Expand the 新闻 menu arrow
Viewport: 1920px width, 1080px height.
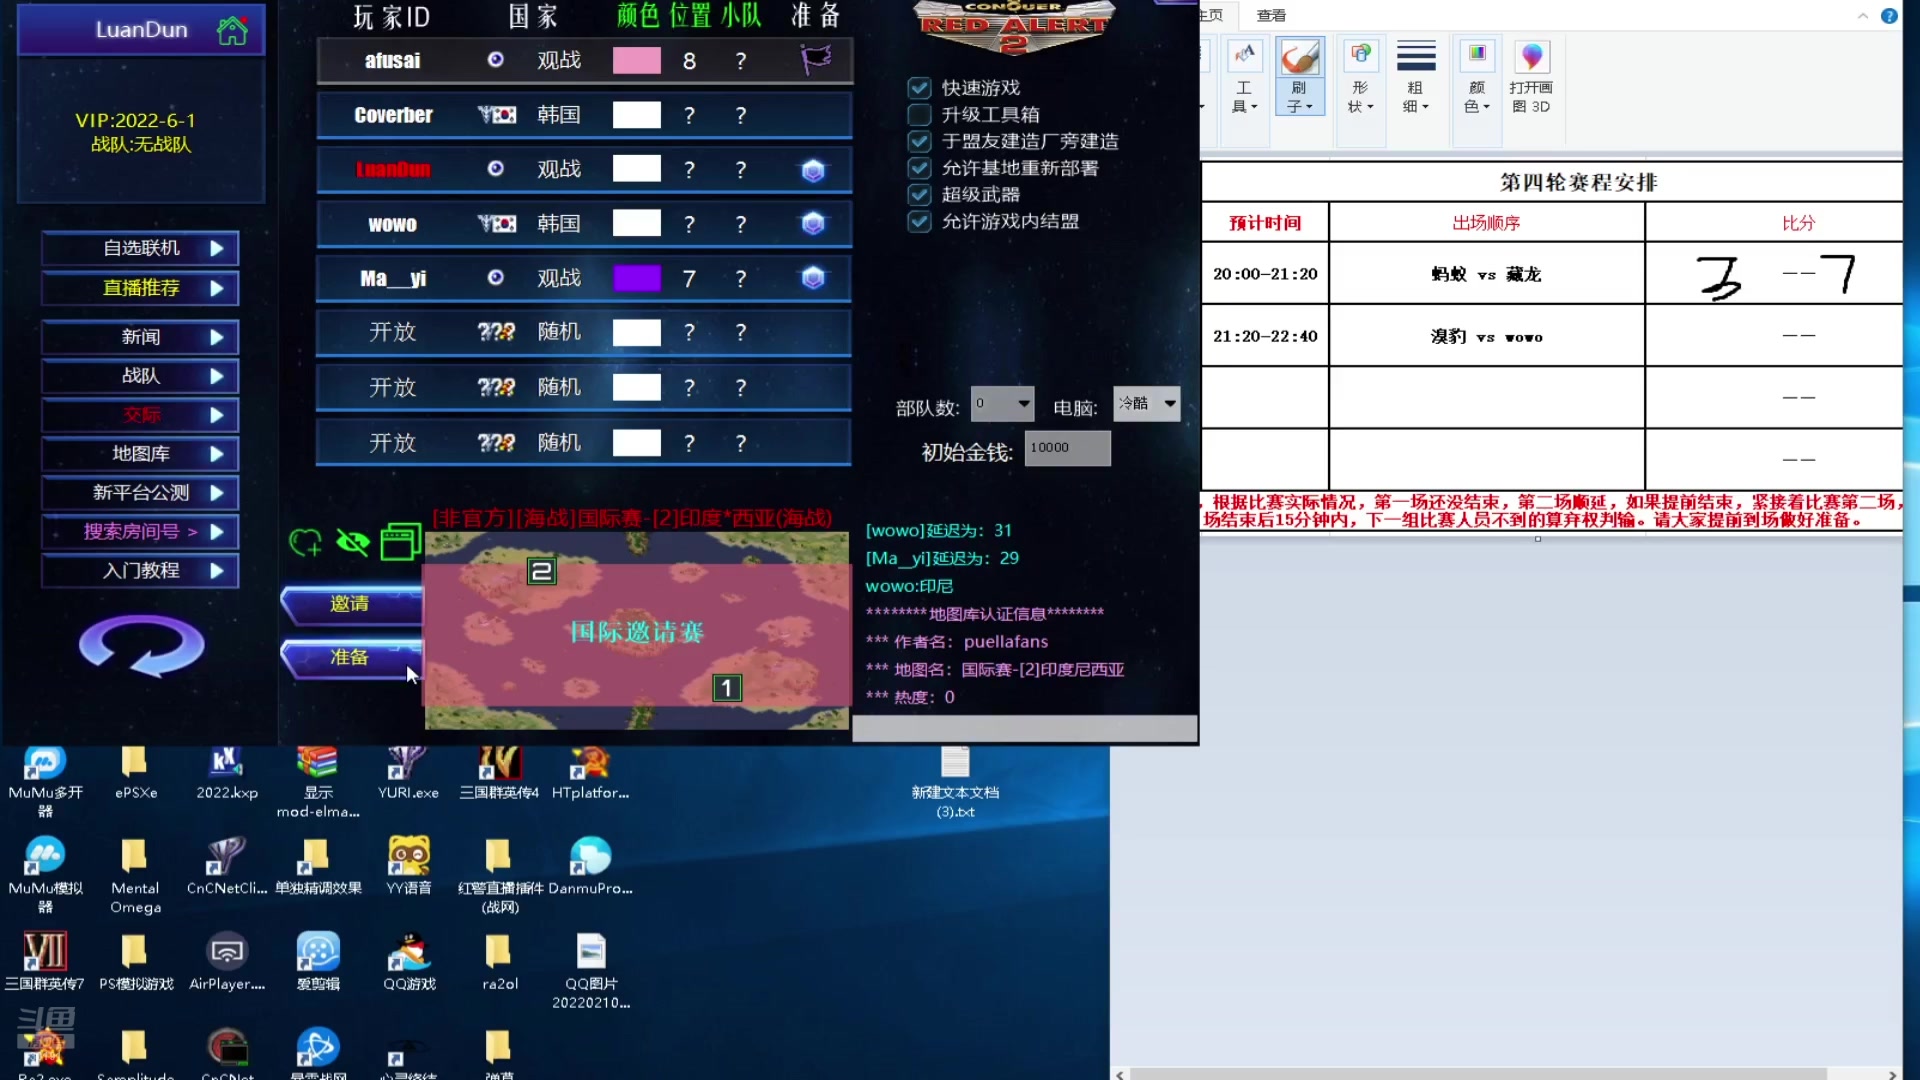coord(217,337)
